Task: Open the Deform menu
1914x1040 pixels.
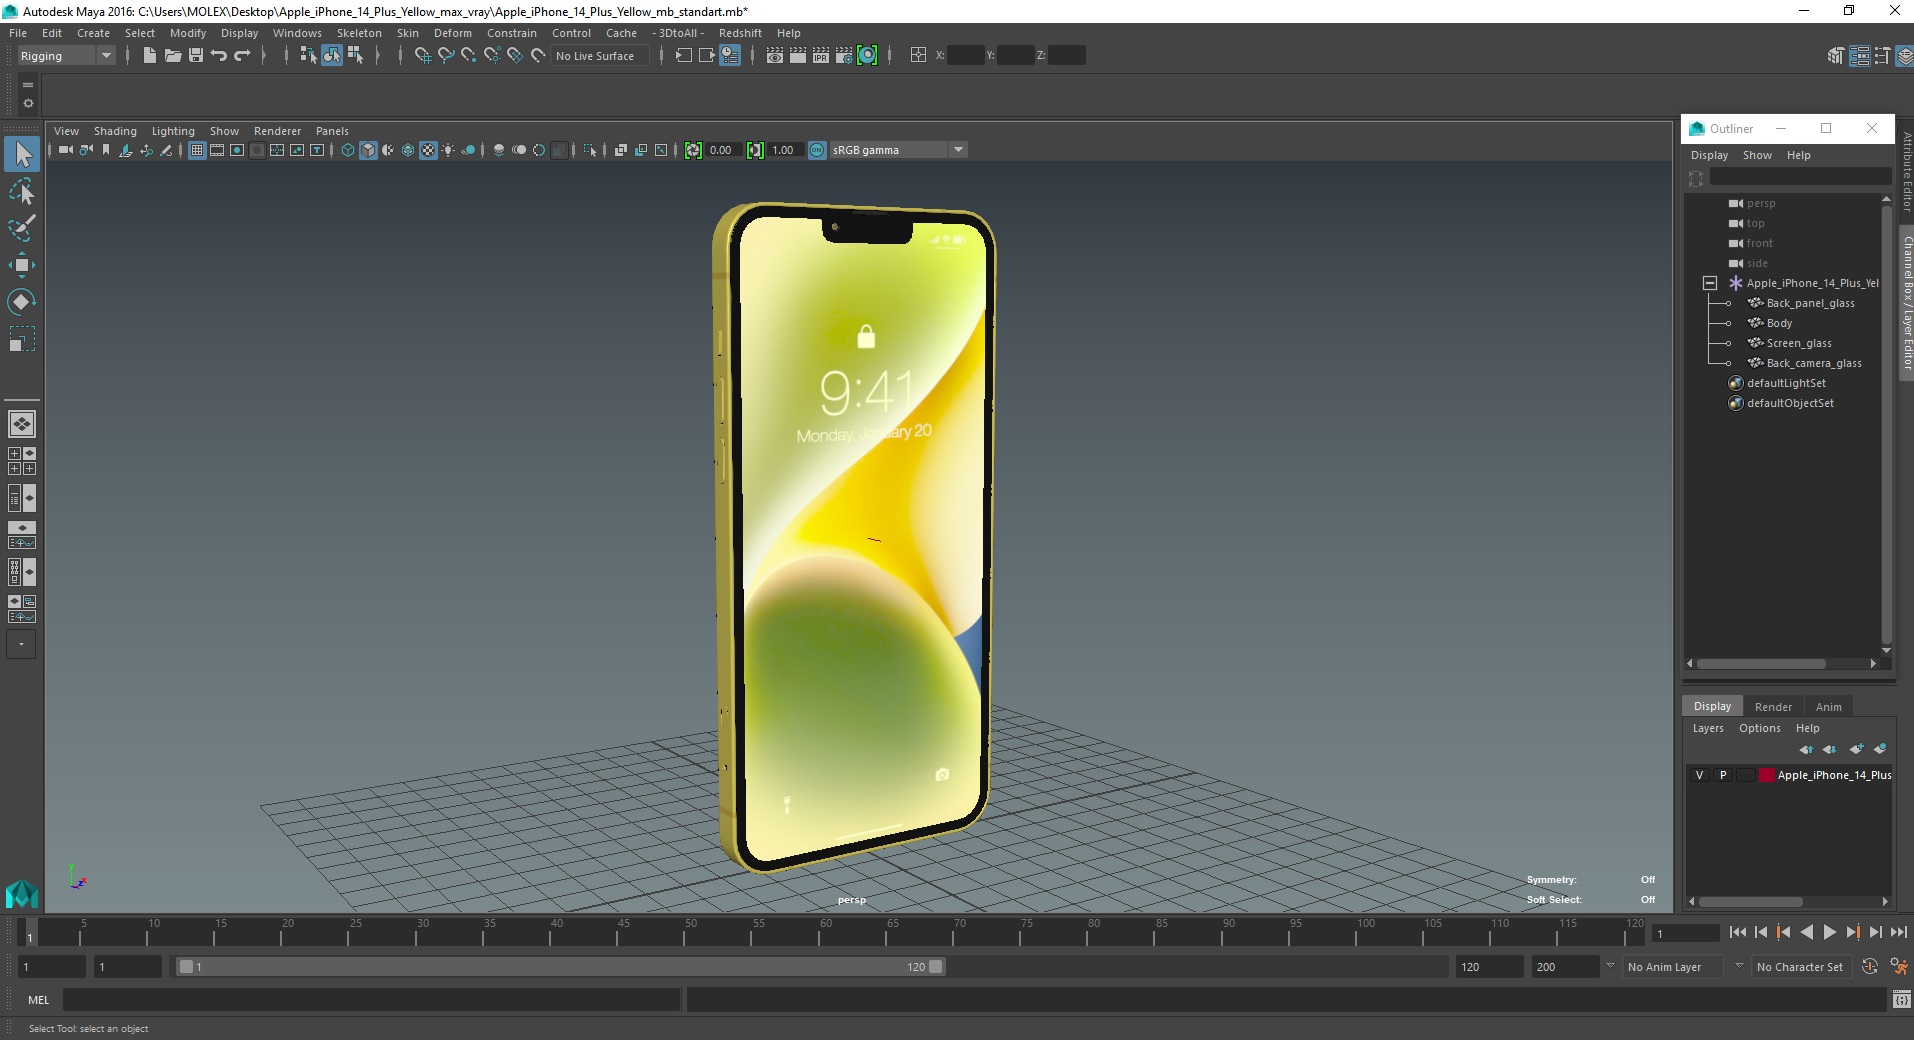Action: coord(452,33)
